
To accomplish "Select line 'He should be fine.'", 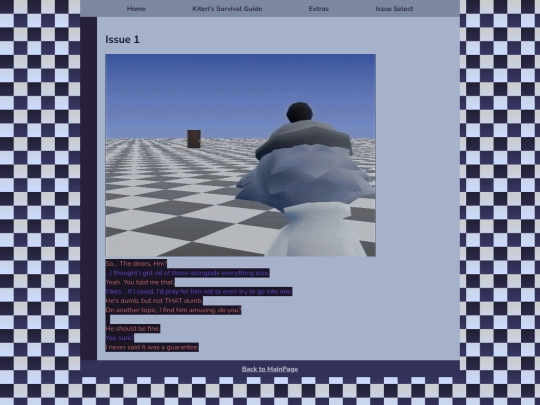I will 133,329.
